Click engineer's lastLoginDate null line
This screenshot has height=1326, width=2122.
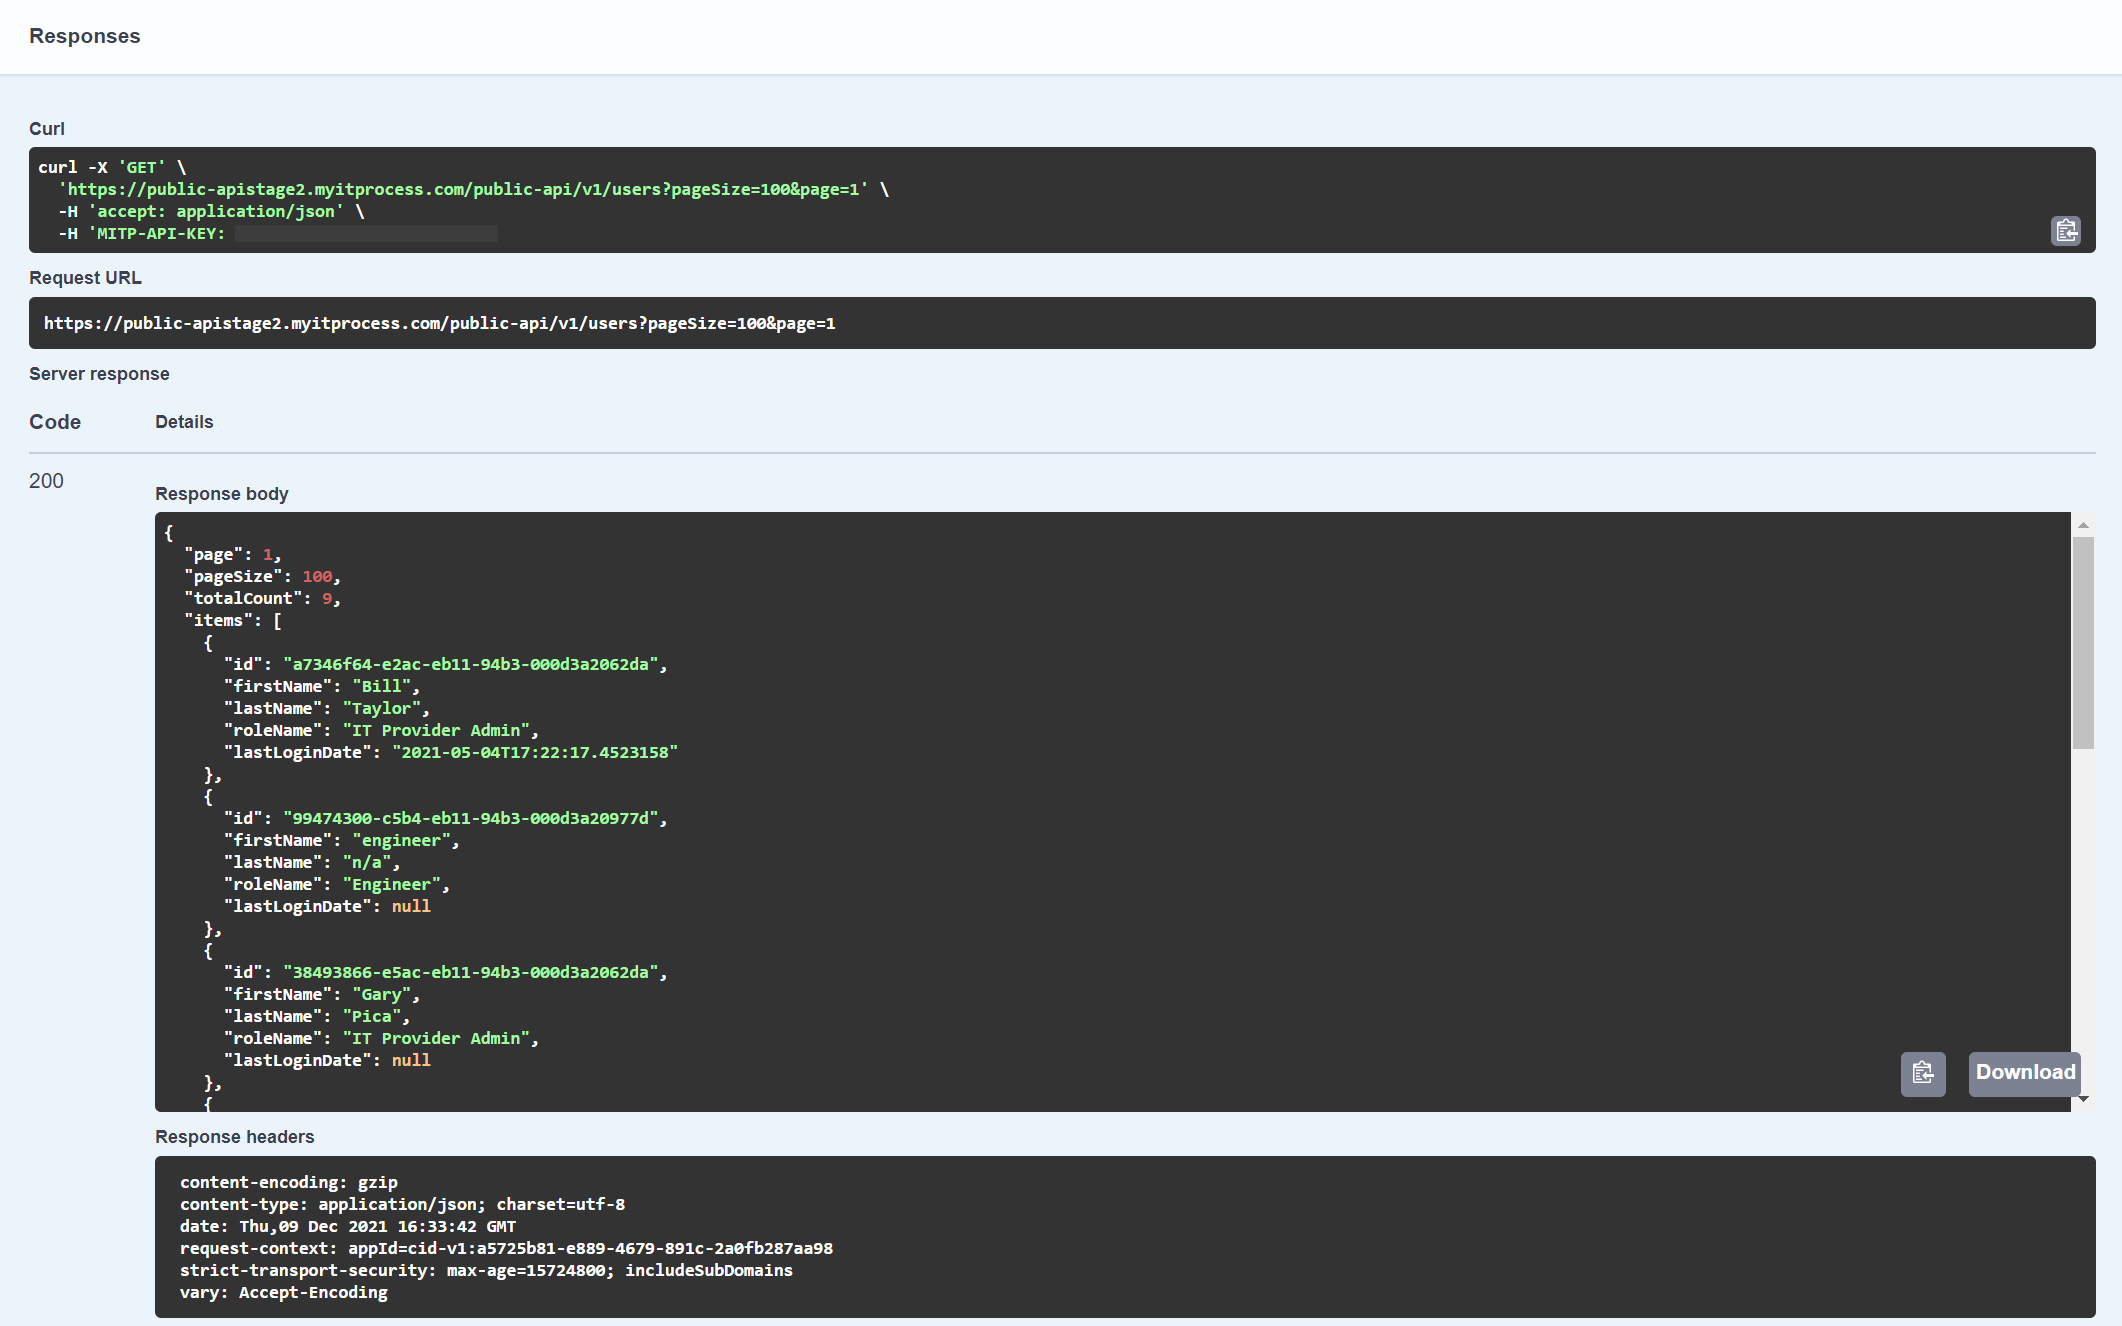pos(327,906)
